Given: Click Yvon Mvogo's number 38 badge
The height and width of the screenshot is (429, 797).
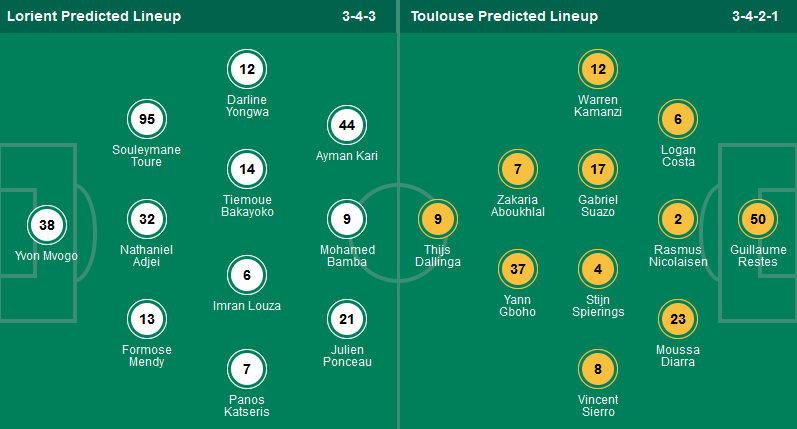Looking at the screenshot, I should click(x=47, y=225).
